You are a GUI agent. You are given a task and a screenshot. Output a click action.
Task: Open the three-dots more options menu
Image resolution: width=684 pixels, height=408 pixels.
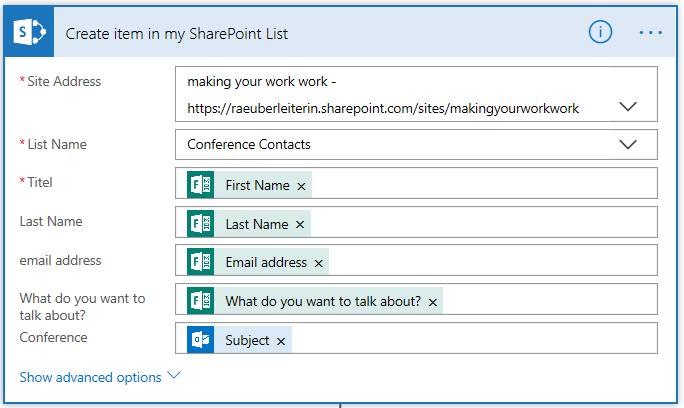651,32
